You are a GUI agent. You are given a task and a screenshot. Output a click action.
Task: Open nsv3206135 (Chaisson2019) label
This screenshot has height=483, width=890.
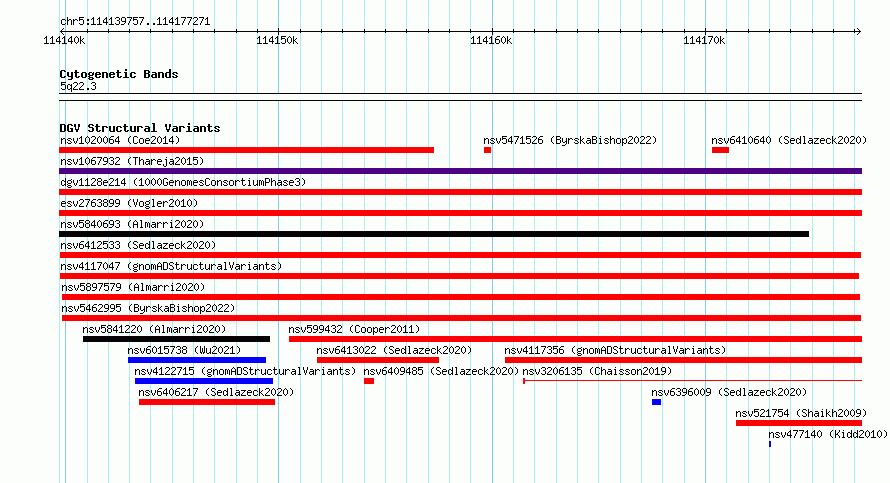(597, 371)
